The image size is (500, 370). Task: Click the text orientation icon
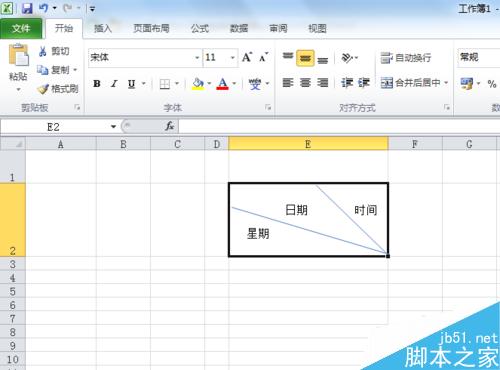pos(347,58)
